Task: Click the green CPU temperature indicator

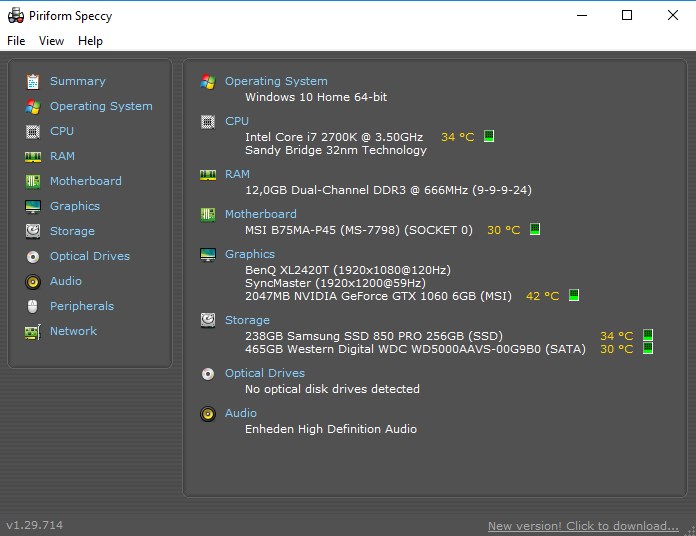Action: [x=489, y=137]
